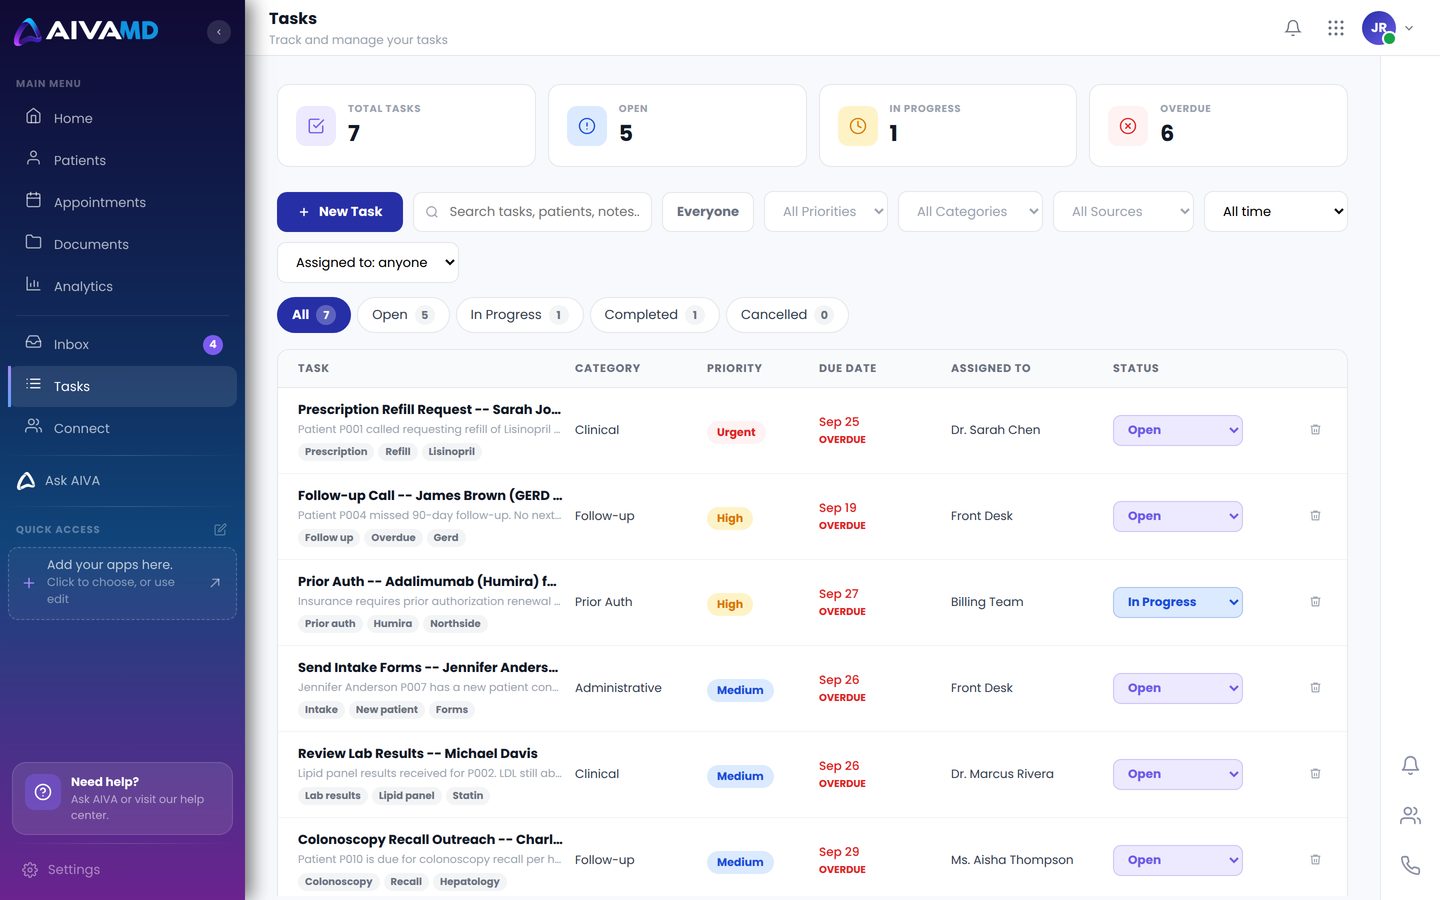1440x900 pixels.
Task: Switch to the Cancelled tab
Action: tap(787, 315)
